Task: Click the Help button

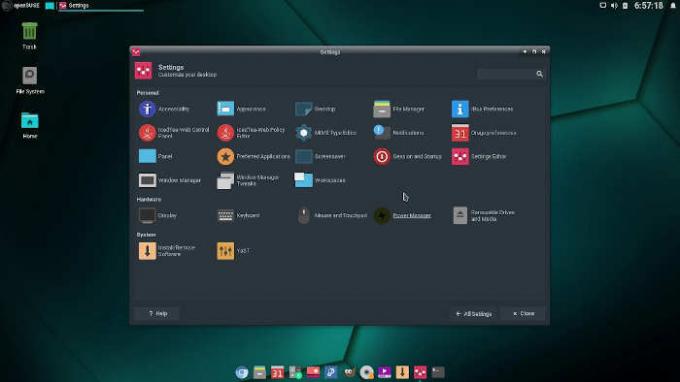Action: [157, 313]
